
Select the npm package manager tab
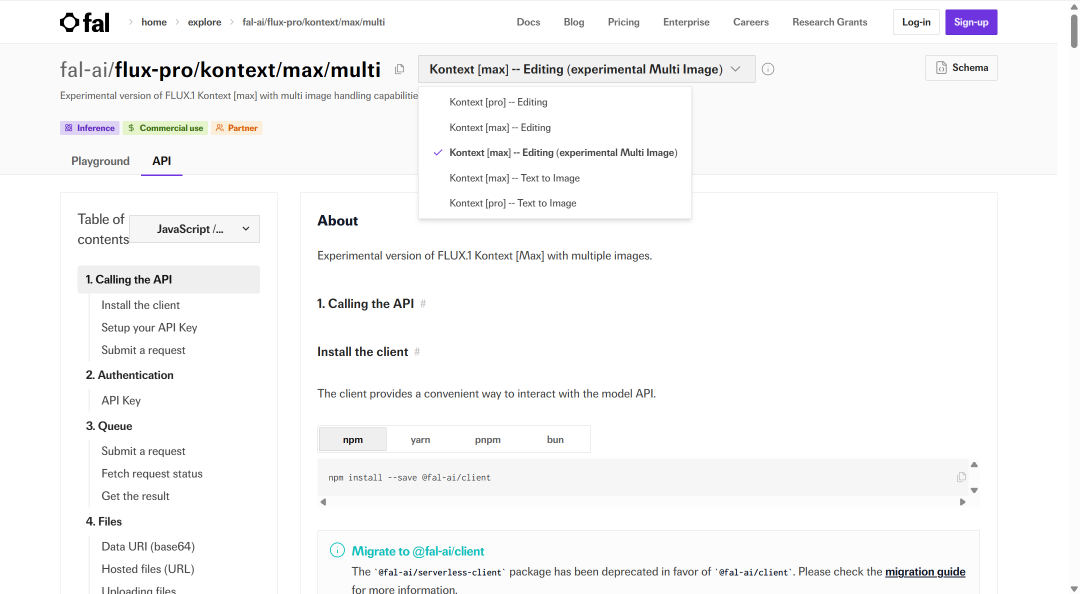(353, 439)
